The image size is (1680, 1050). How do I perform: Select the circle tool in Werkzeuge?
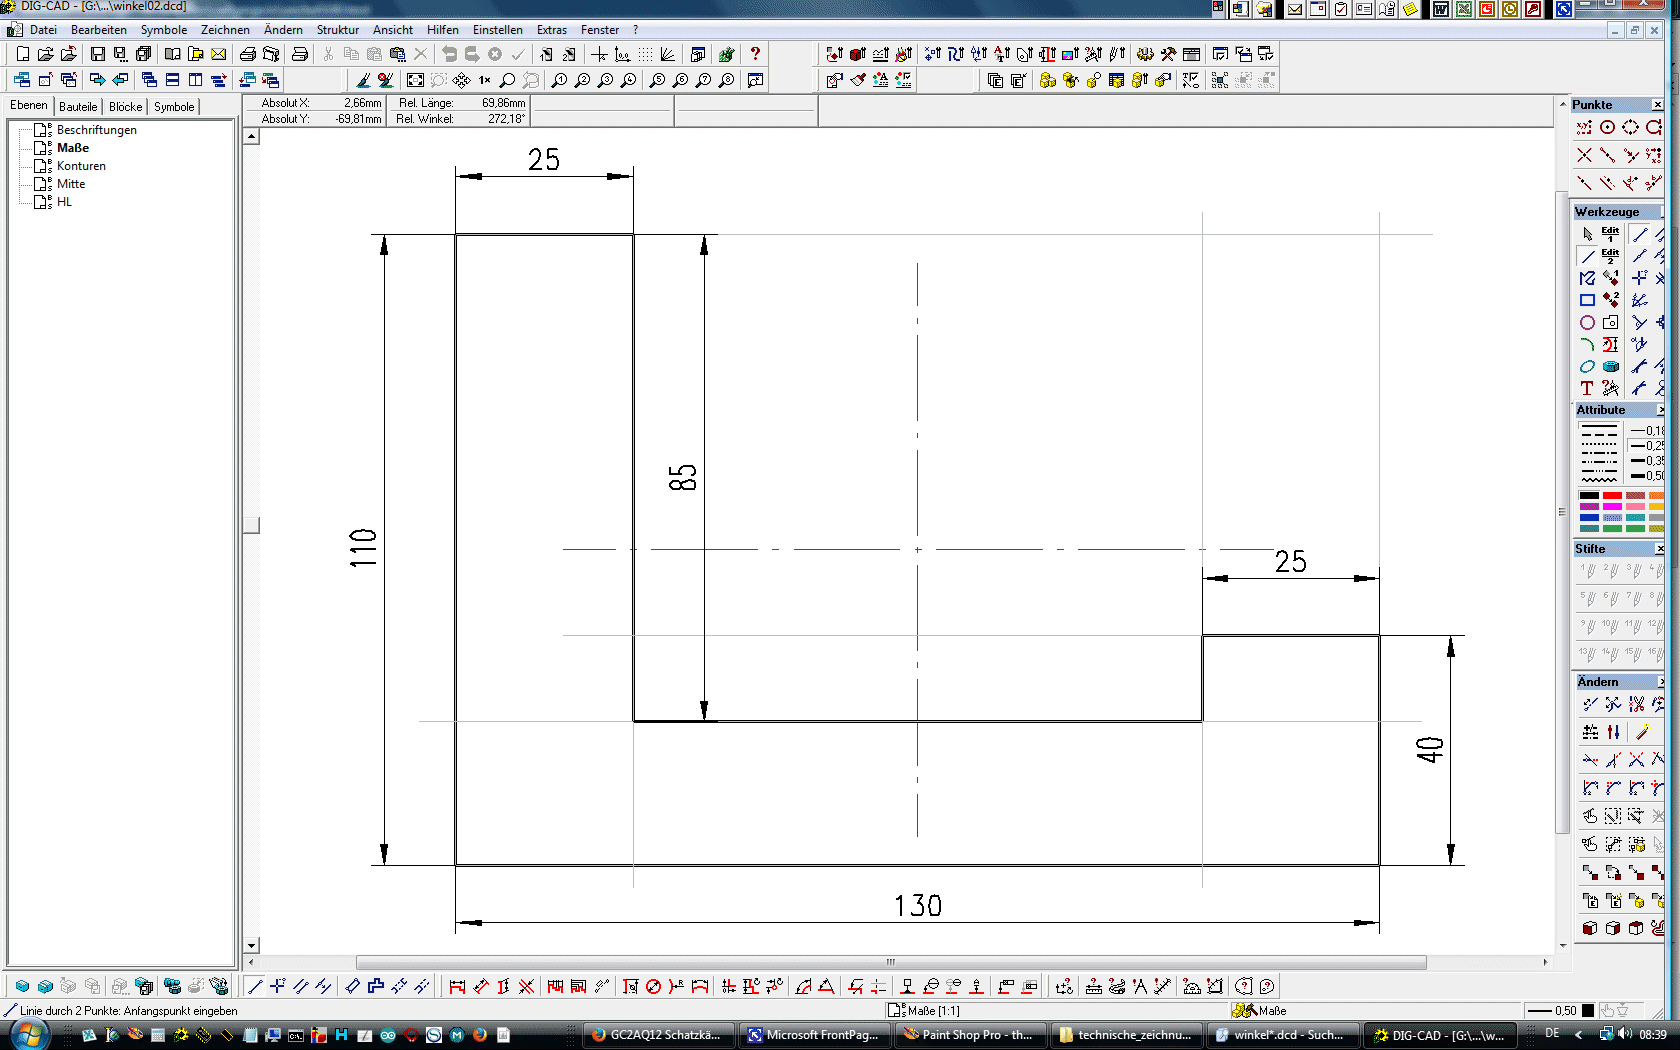tap(1587, 322)
